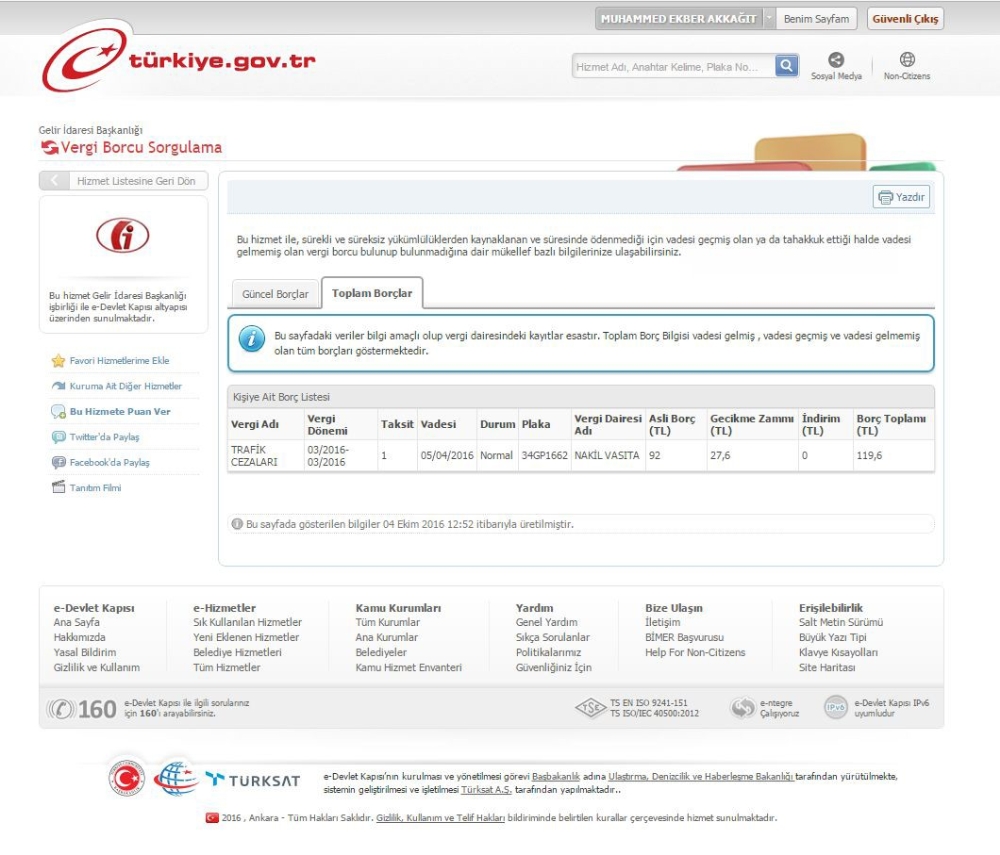The image size is (1000, 855).
Task: Open Kuruma Ait Diğer Hizmetler link
Action: tap(125, 386)
